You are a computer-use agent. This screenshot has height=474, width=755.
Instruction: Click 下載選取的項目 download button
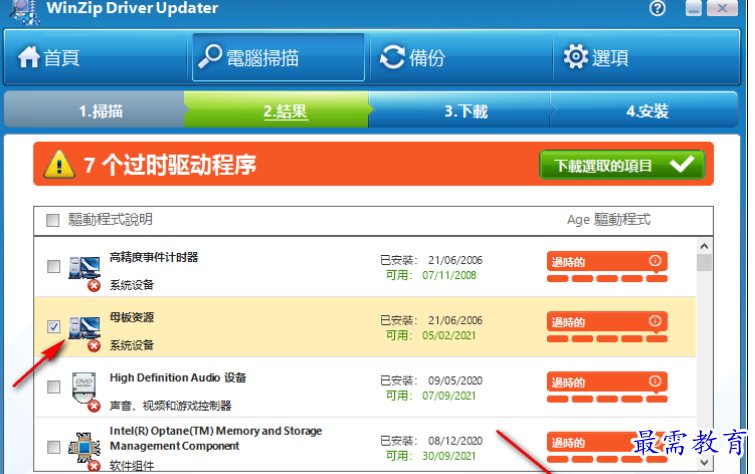[622, 165]
